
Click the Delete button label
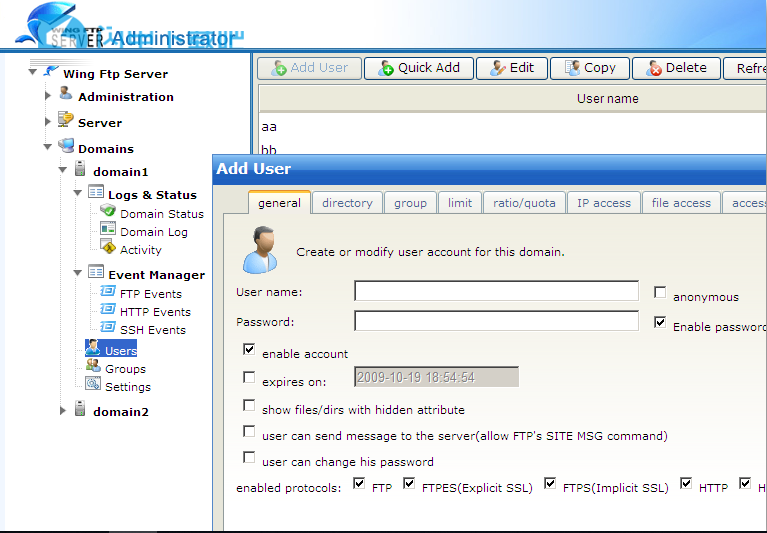click(x=686, y=67)
